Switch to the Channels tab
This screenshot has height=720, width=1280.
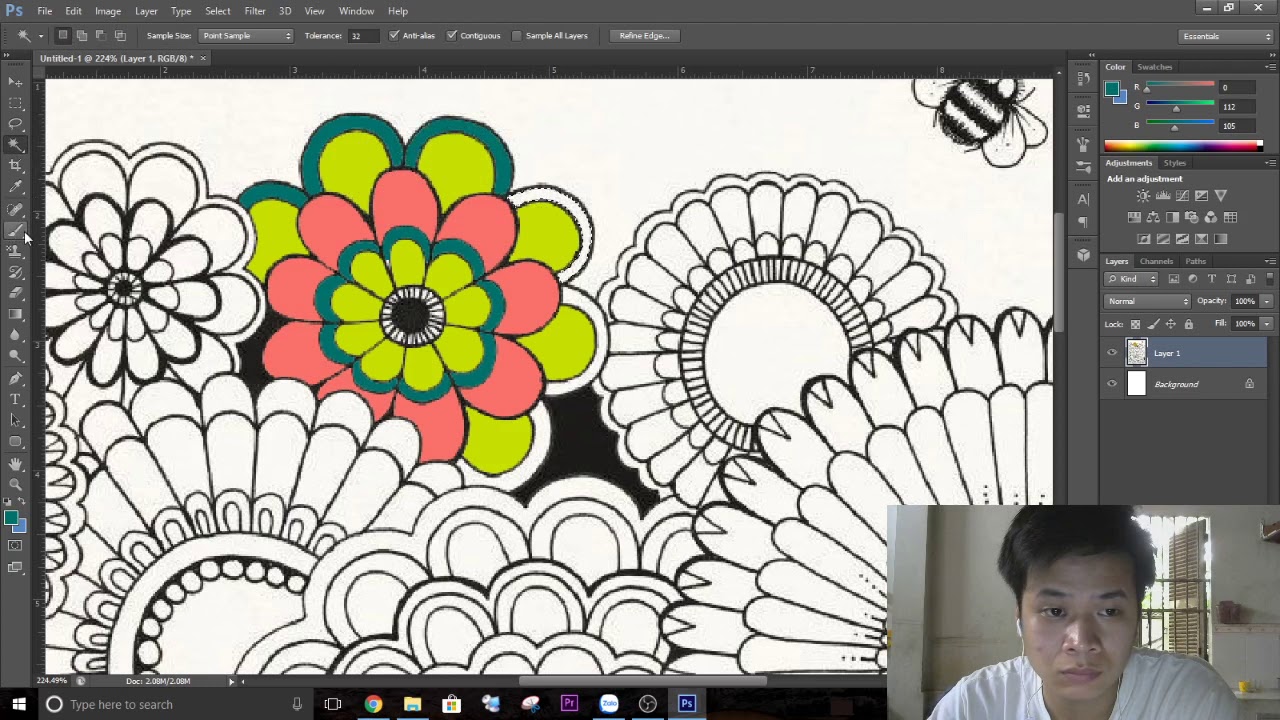tap(1157, 261)
